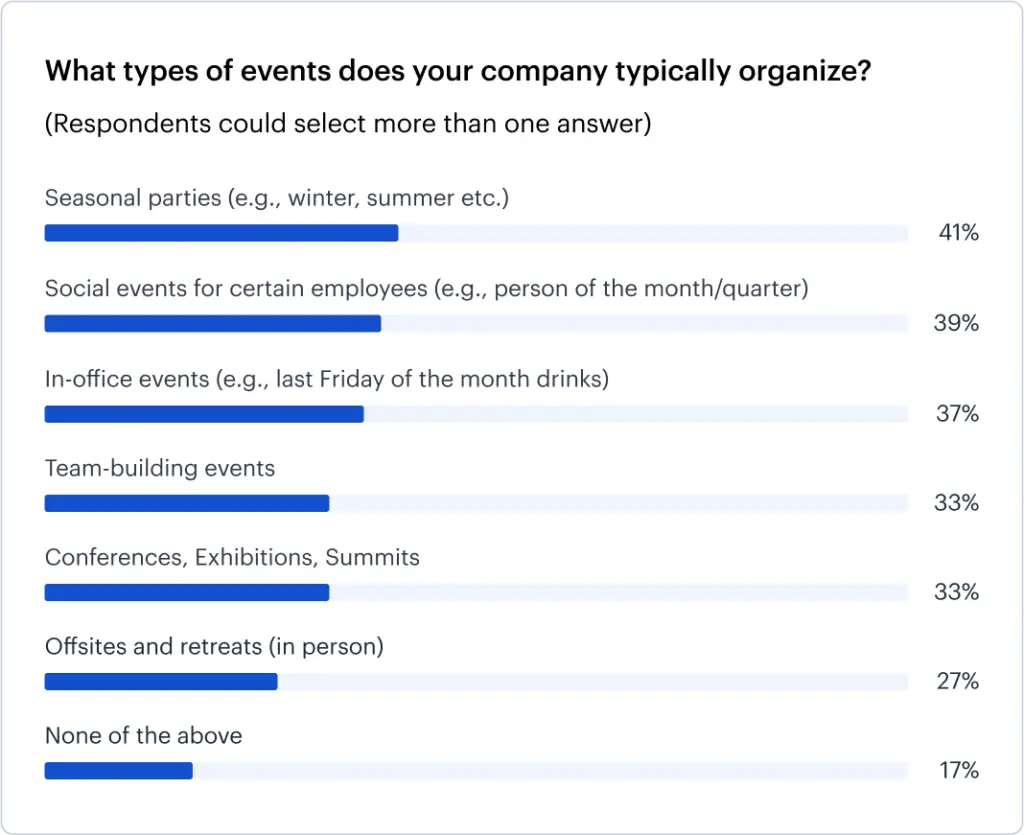1024x835 pixels.
Task: Click the Seasonal parties blue progress bar
Action: 221,233
